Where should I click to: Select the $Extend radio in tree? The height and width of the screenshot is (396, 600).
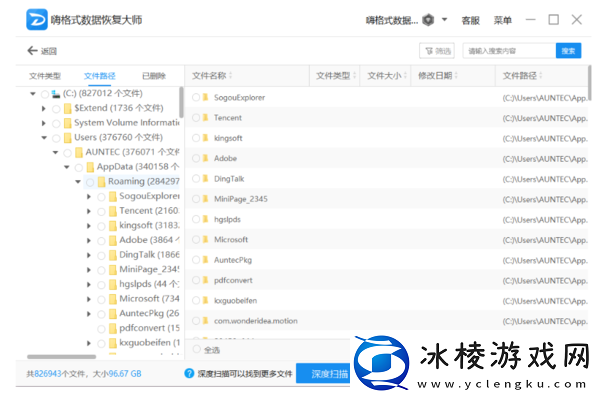[x=56, y=109]
